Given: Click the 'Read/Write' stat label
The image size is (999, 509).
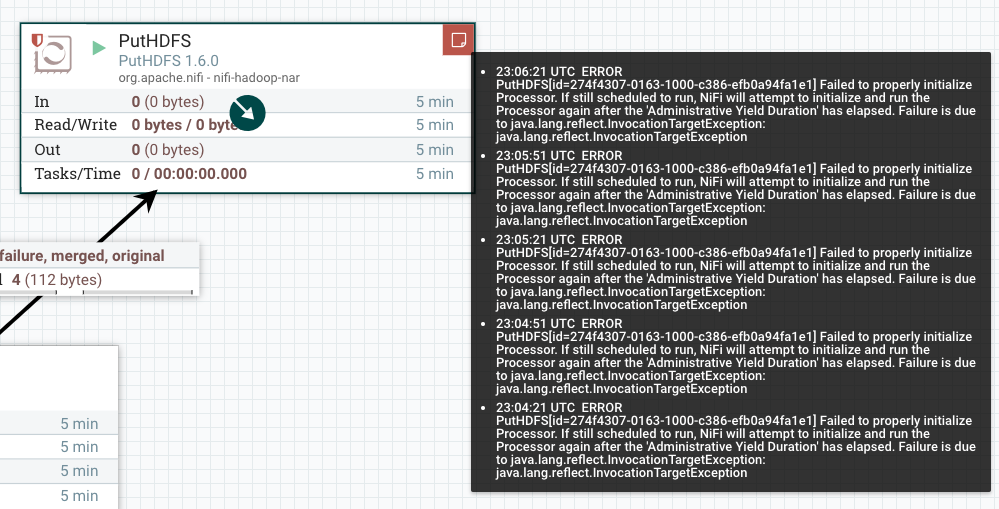Looking at the screenshot, I should 76,125.
